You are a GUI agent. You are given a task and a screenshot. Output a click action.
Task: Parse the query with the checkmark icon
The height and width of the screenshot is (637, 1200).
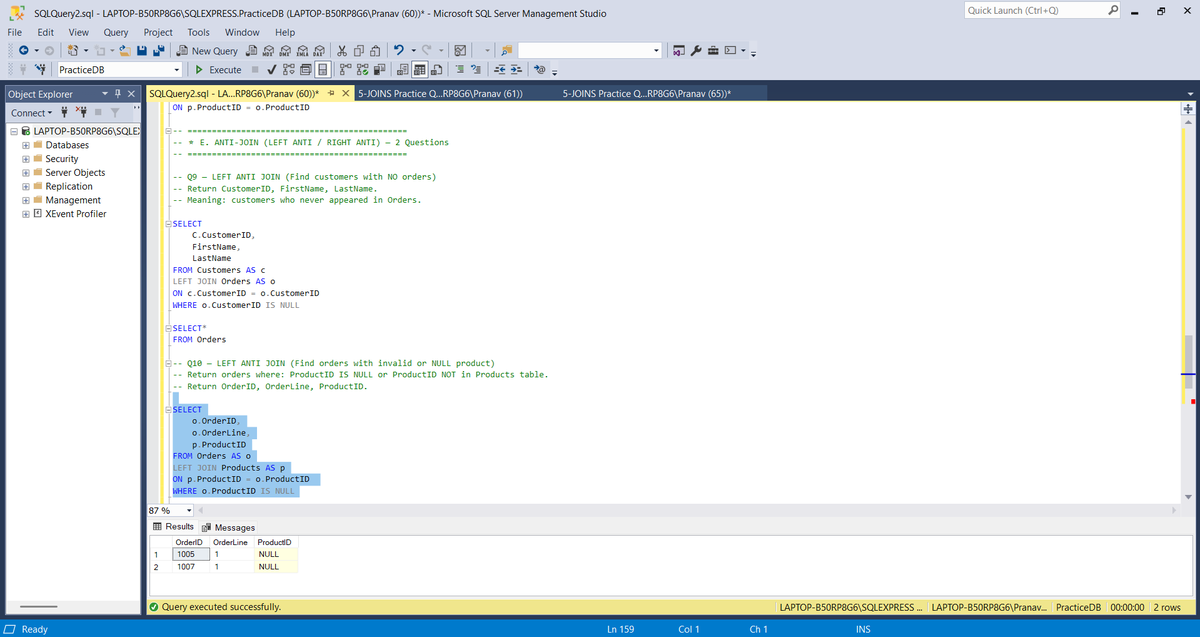pyautogui.click(x=271, y=70)
